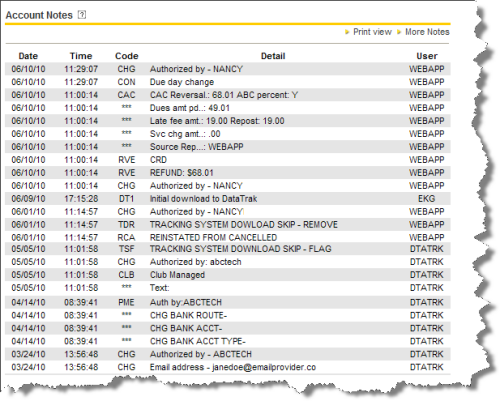
Task: Select the REFUND $68.01 note row
Action: 228,173
